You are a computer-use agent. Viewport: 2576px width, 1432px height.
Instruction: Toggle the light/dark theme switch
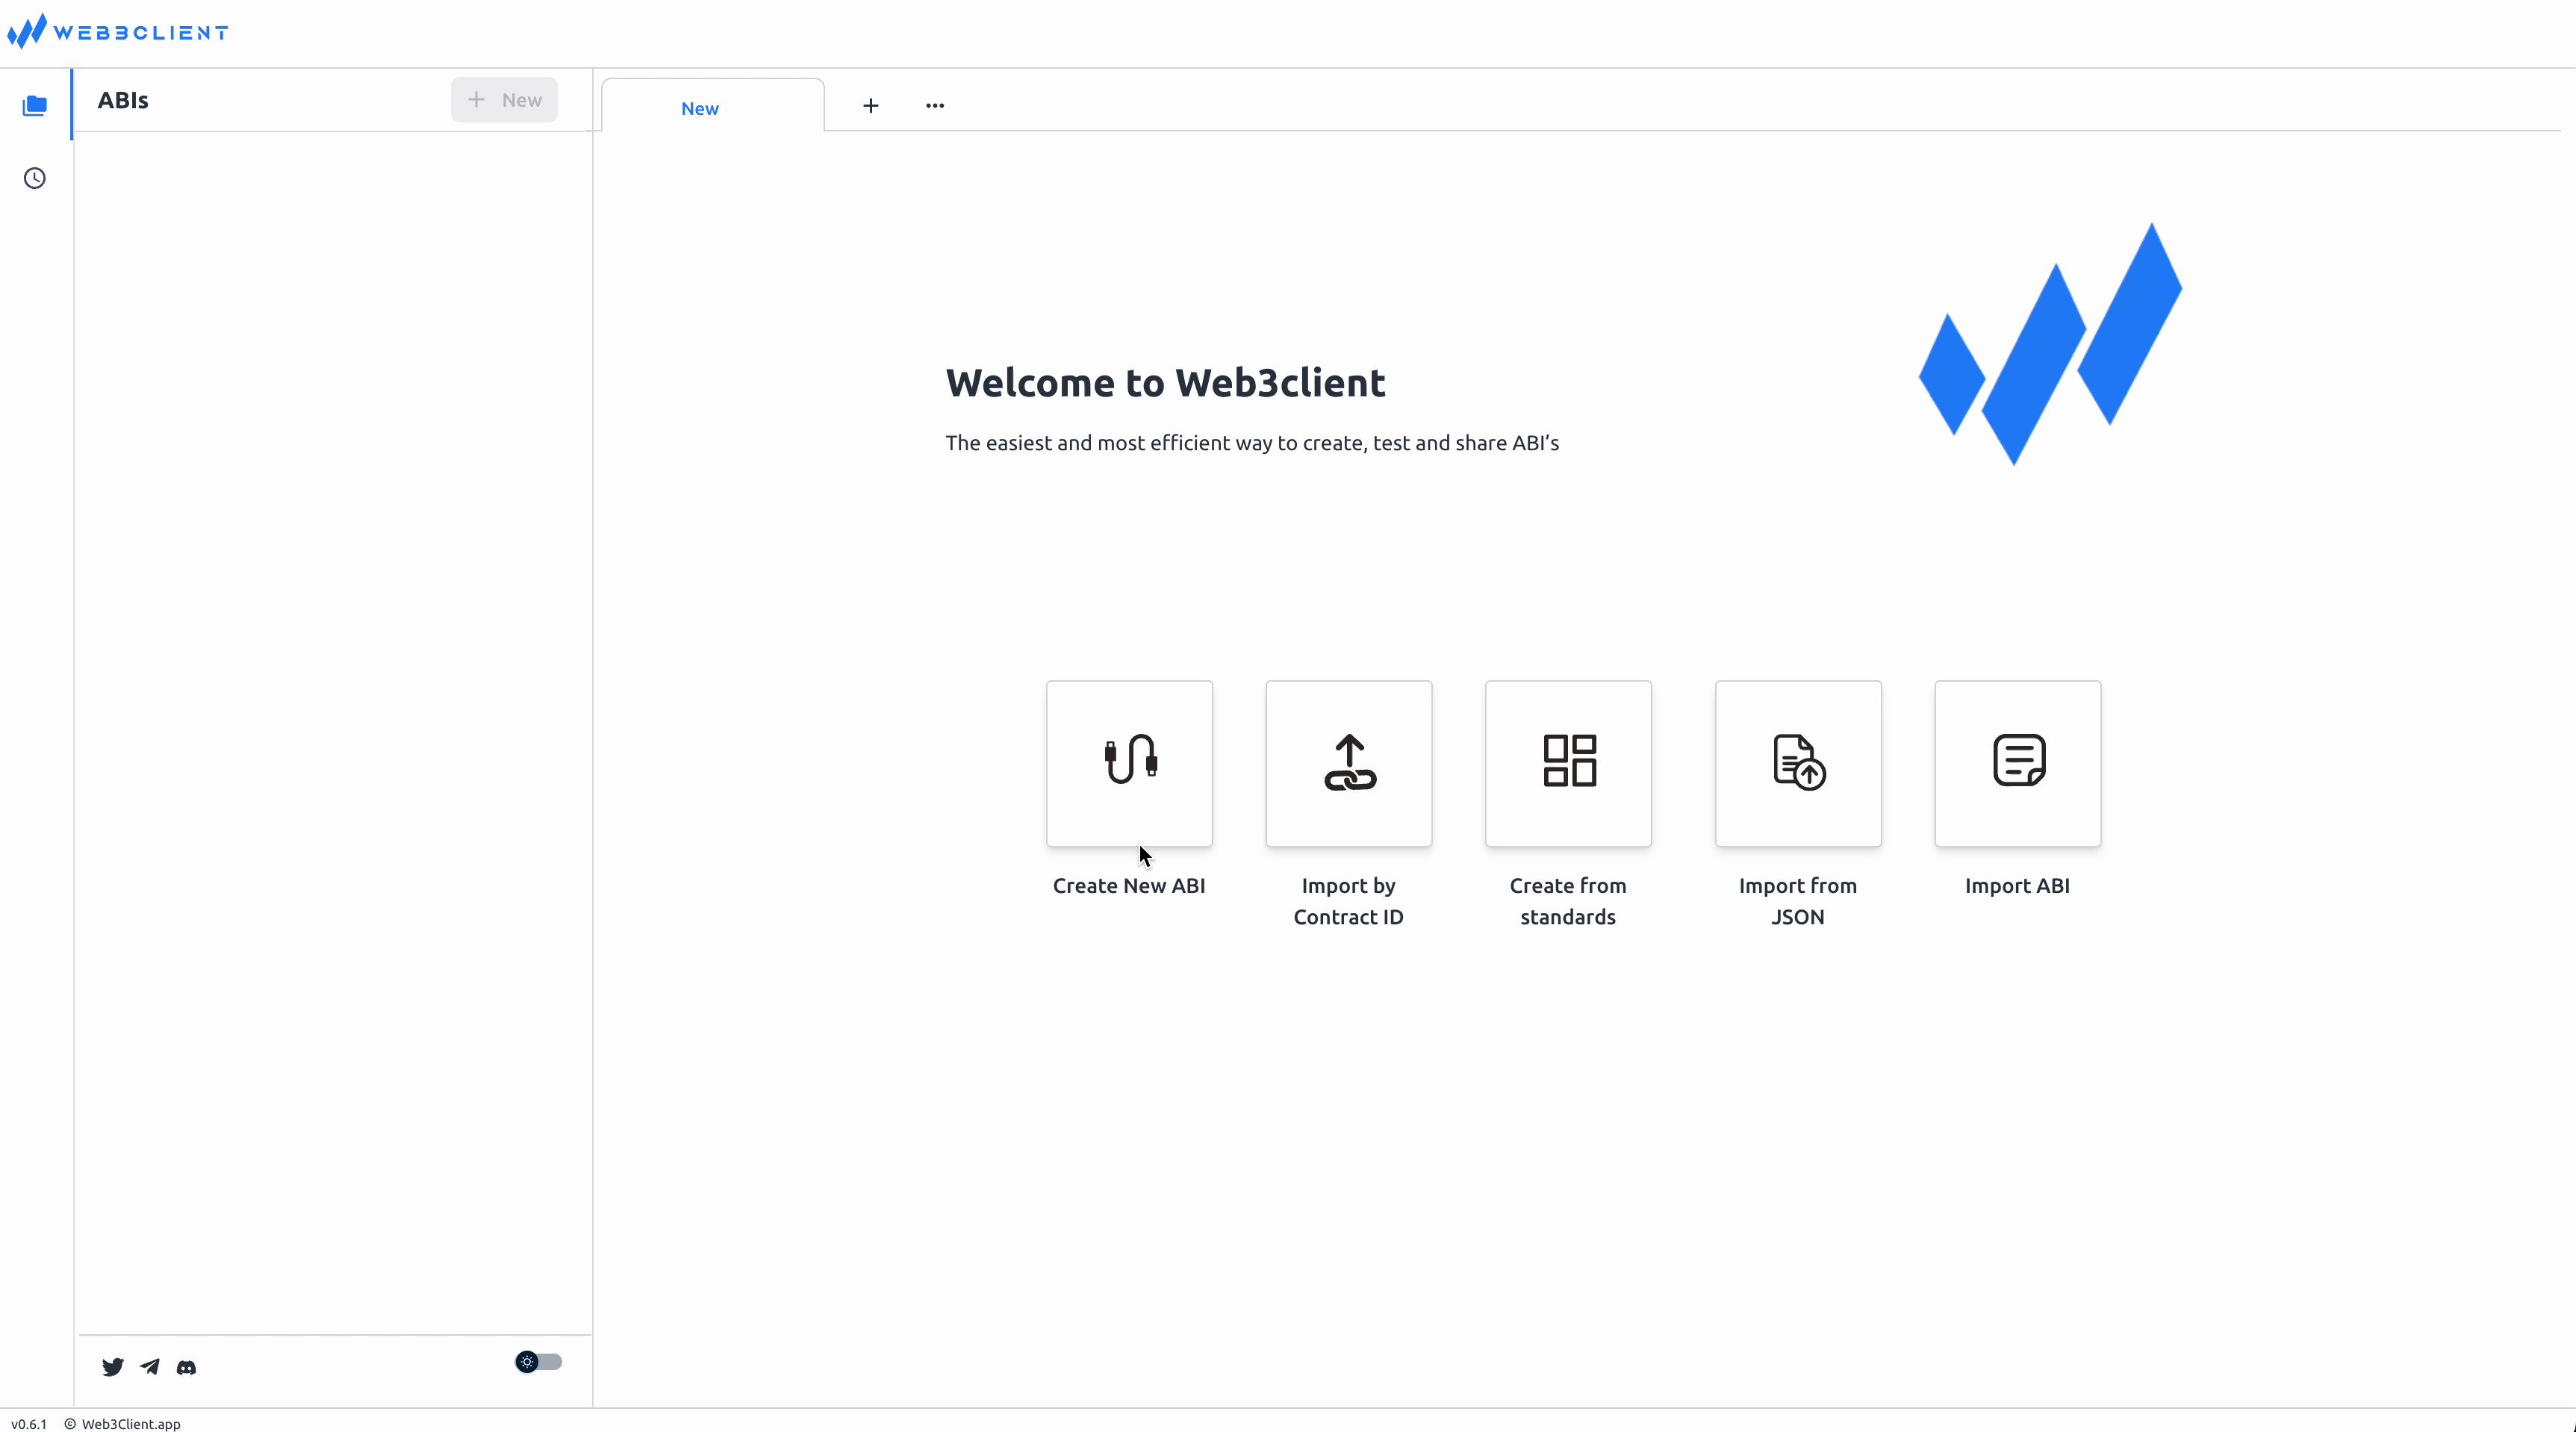tap(538, 1362)
